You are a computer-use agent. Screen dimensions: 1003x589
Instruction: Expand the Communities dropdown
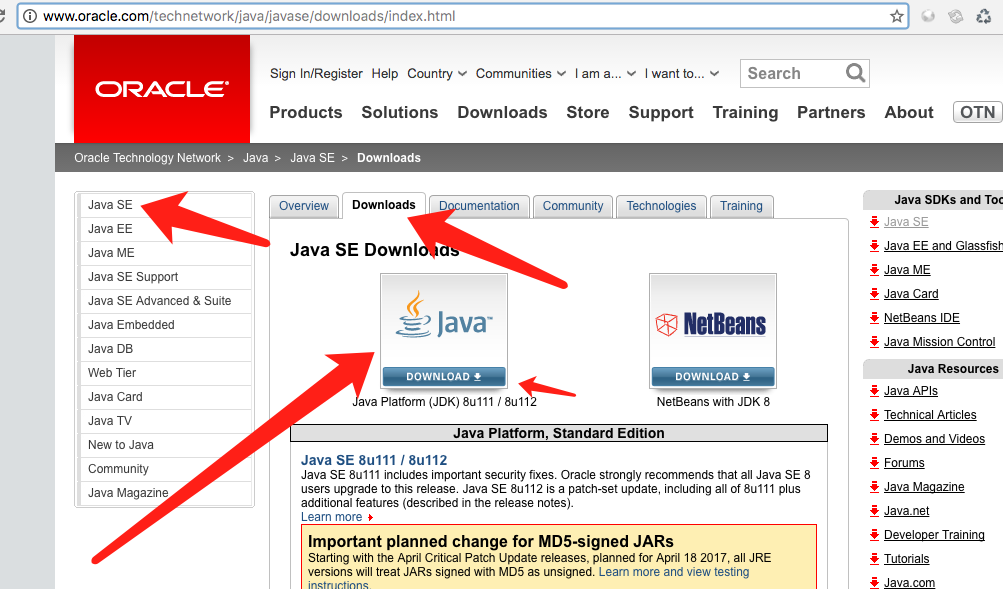click(521, 74)
